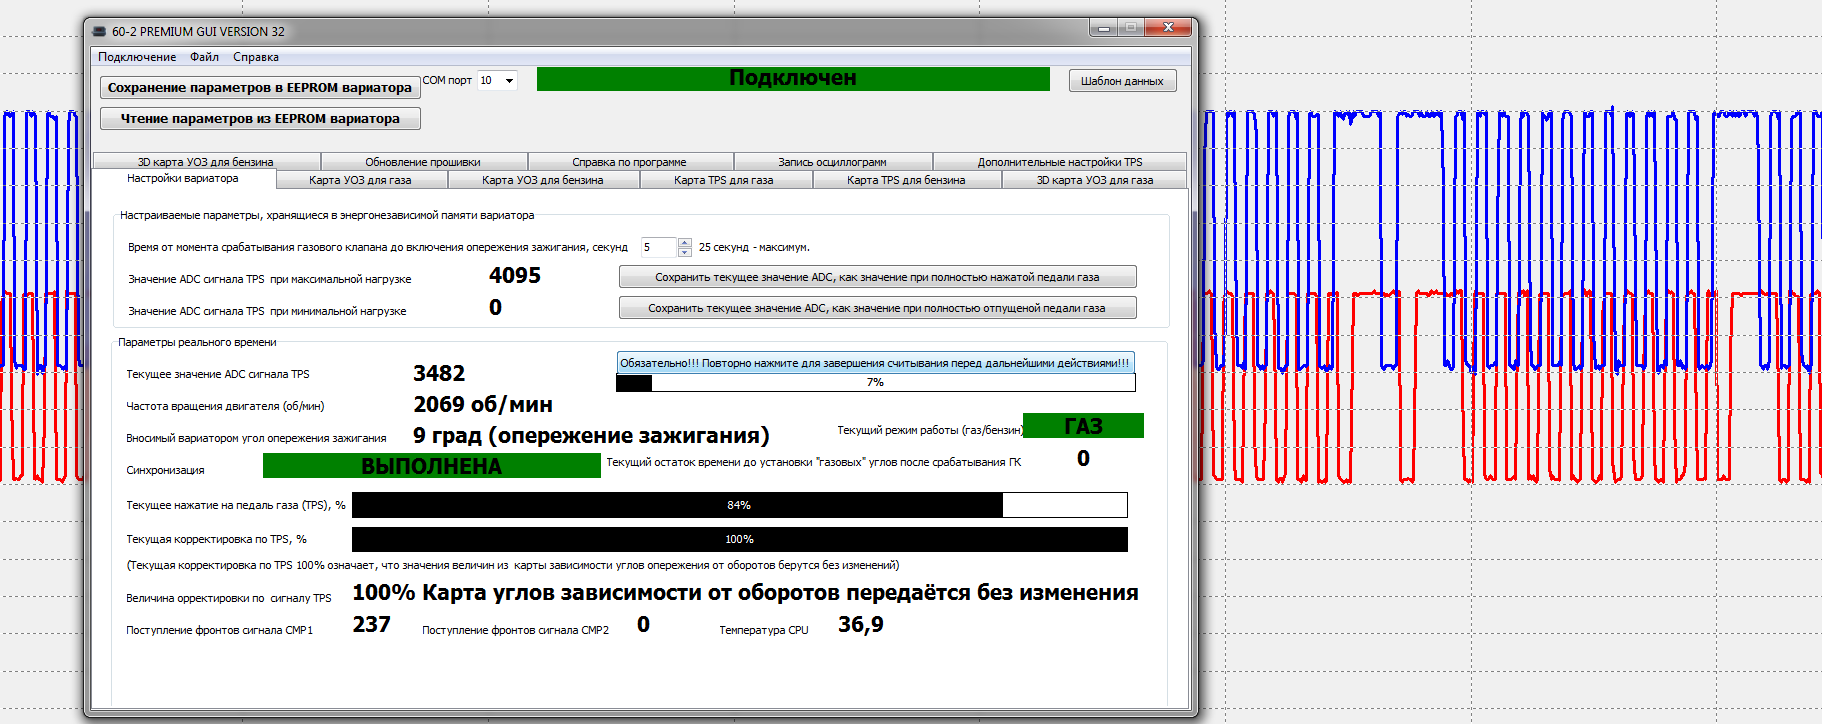1822x724 pixels.
Task: Click the seconds delay input field
Action: [659, 247]
